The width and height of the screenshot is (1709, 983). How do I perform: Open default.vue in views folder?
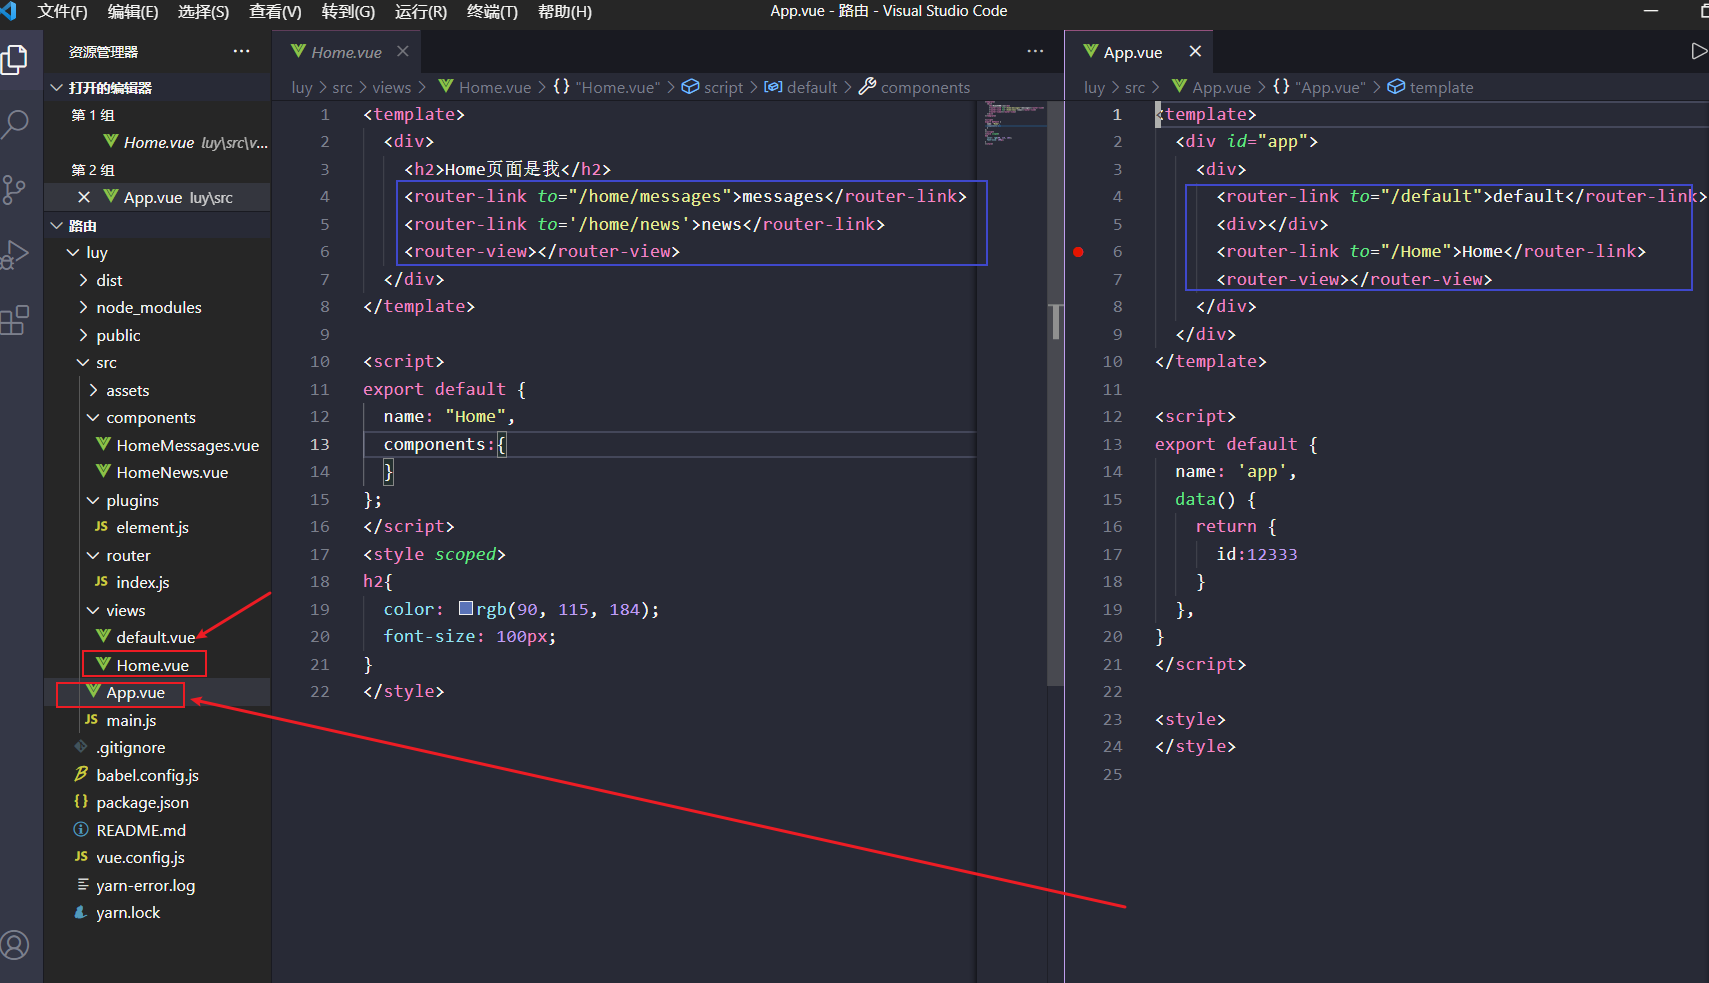(x=155, y=637)
